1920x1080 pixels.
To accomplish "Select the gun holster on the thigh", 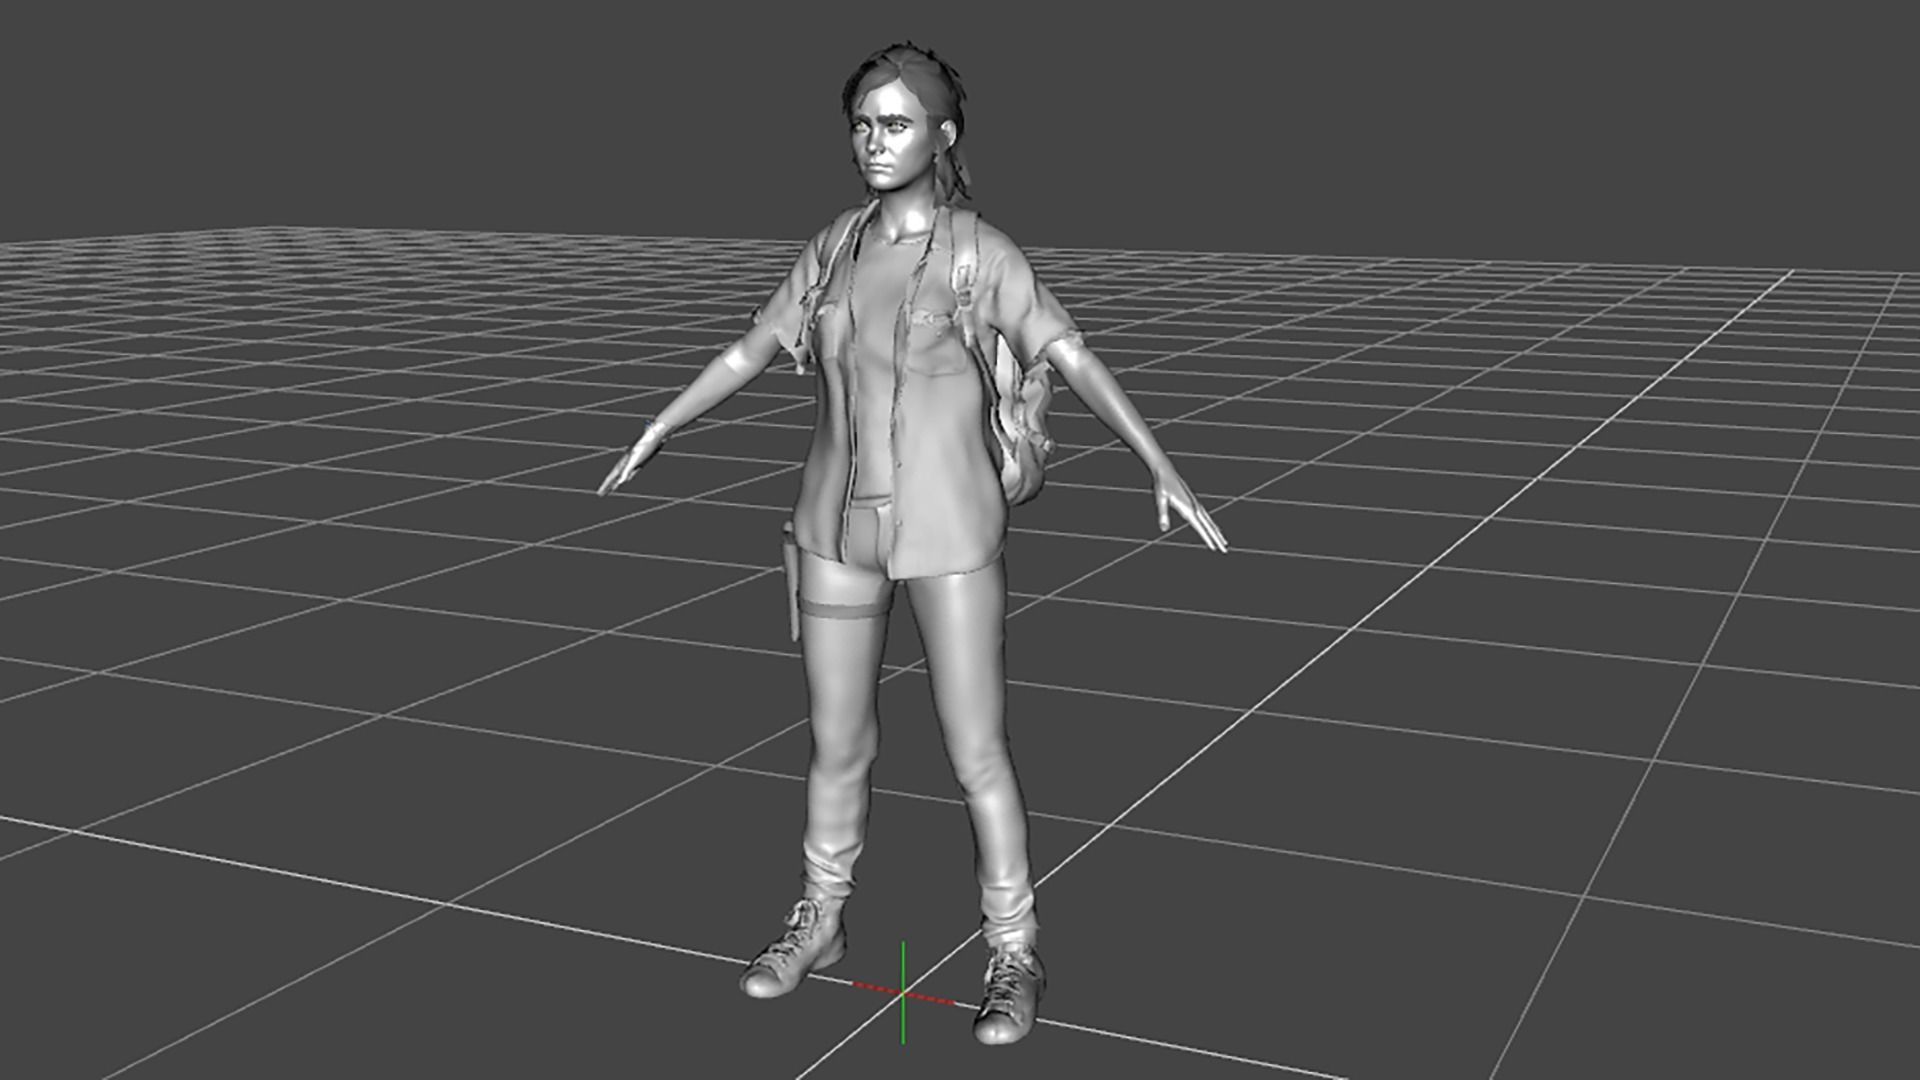I will (790, 580).
